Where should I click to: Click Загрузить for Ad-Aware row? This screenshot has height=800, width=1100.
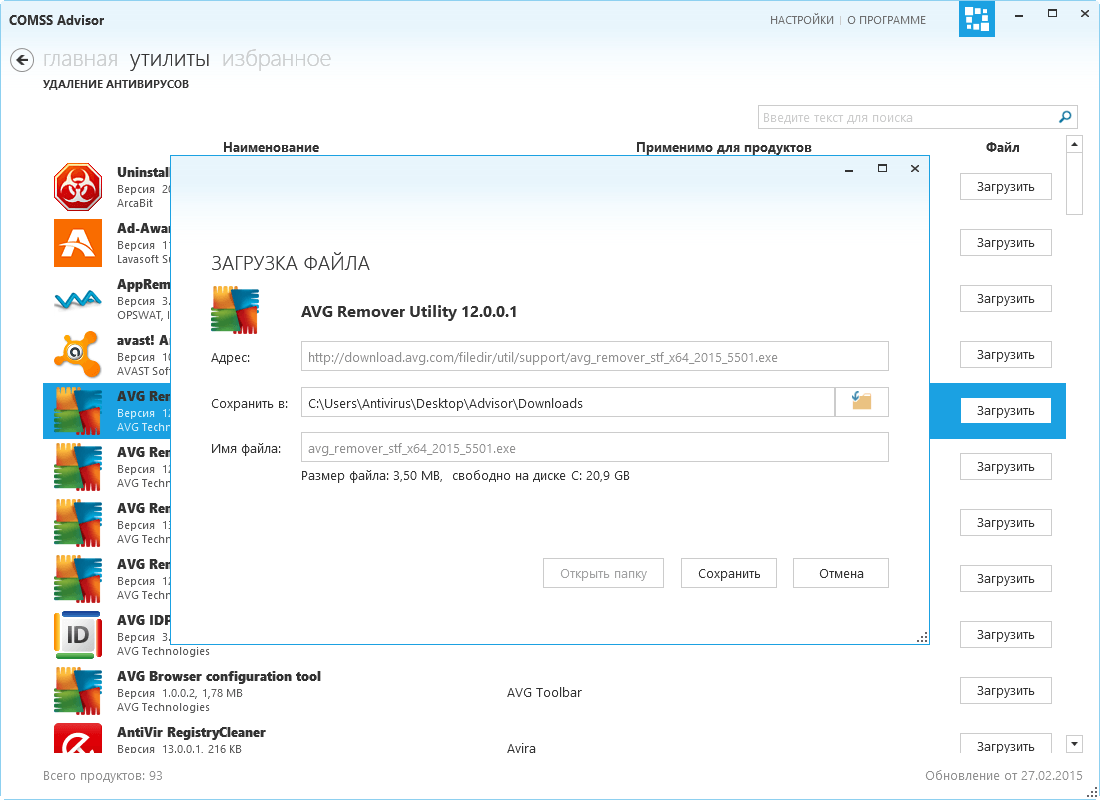[x=1006, y=243]
